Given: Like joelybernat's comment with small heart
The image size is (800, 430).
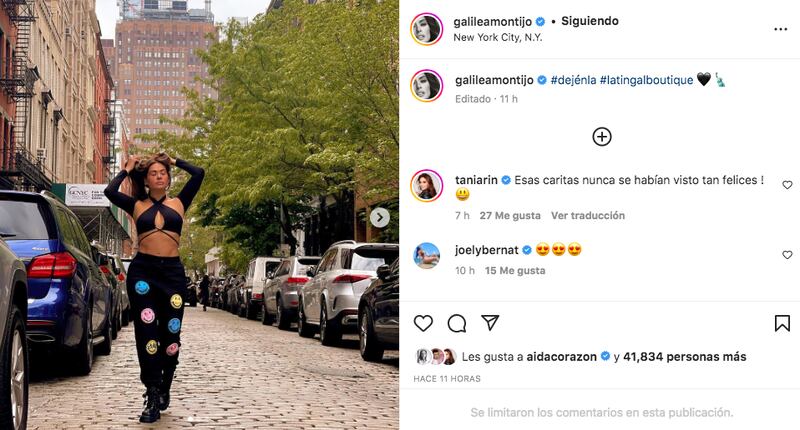Looking at the screenshot, I should (787, 255).
